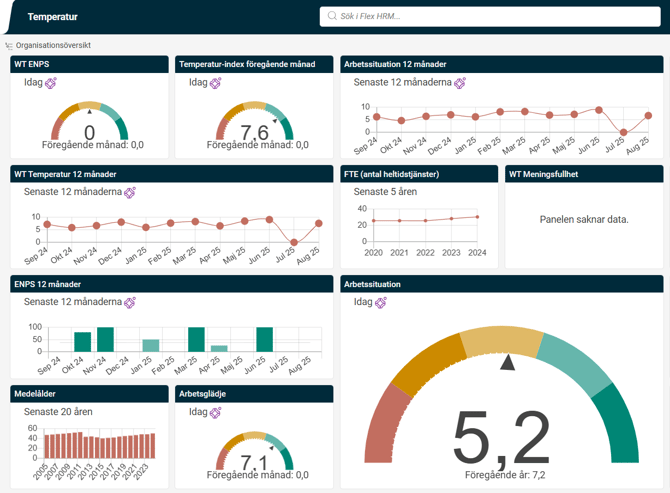Click the organisation tree icon beside Organisationsöversikt

click(x=9, y=45)
